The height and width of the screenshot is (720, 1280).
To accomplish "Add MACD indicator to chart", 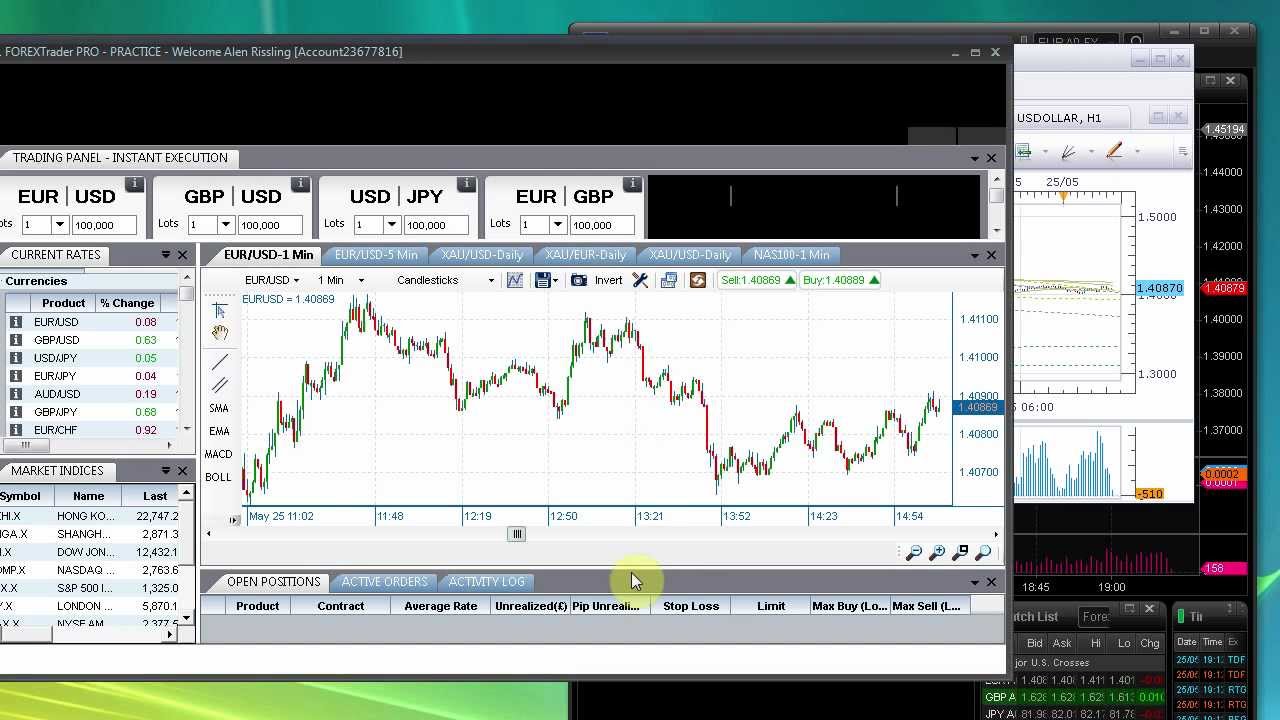I will pos(218,454).
